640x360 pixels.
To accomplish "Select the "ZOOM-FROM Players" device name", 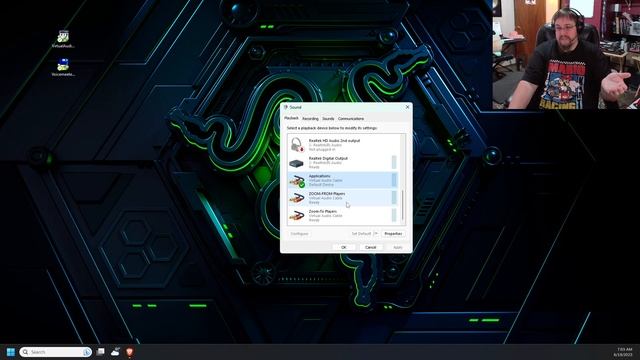I will [327, 193].
